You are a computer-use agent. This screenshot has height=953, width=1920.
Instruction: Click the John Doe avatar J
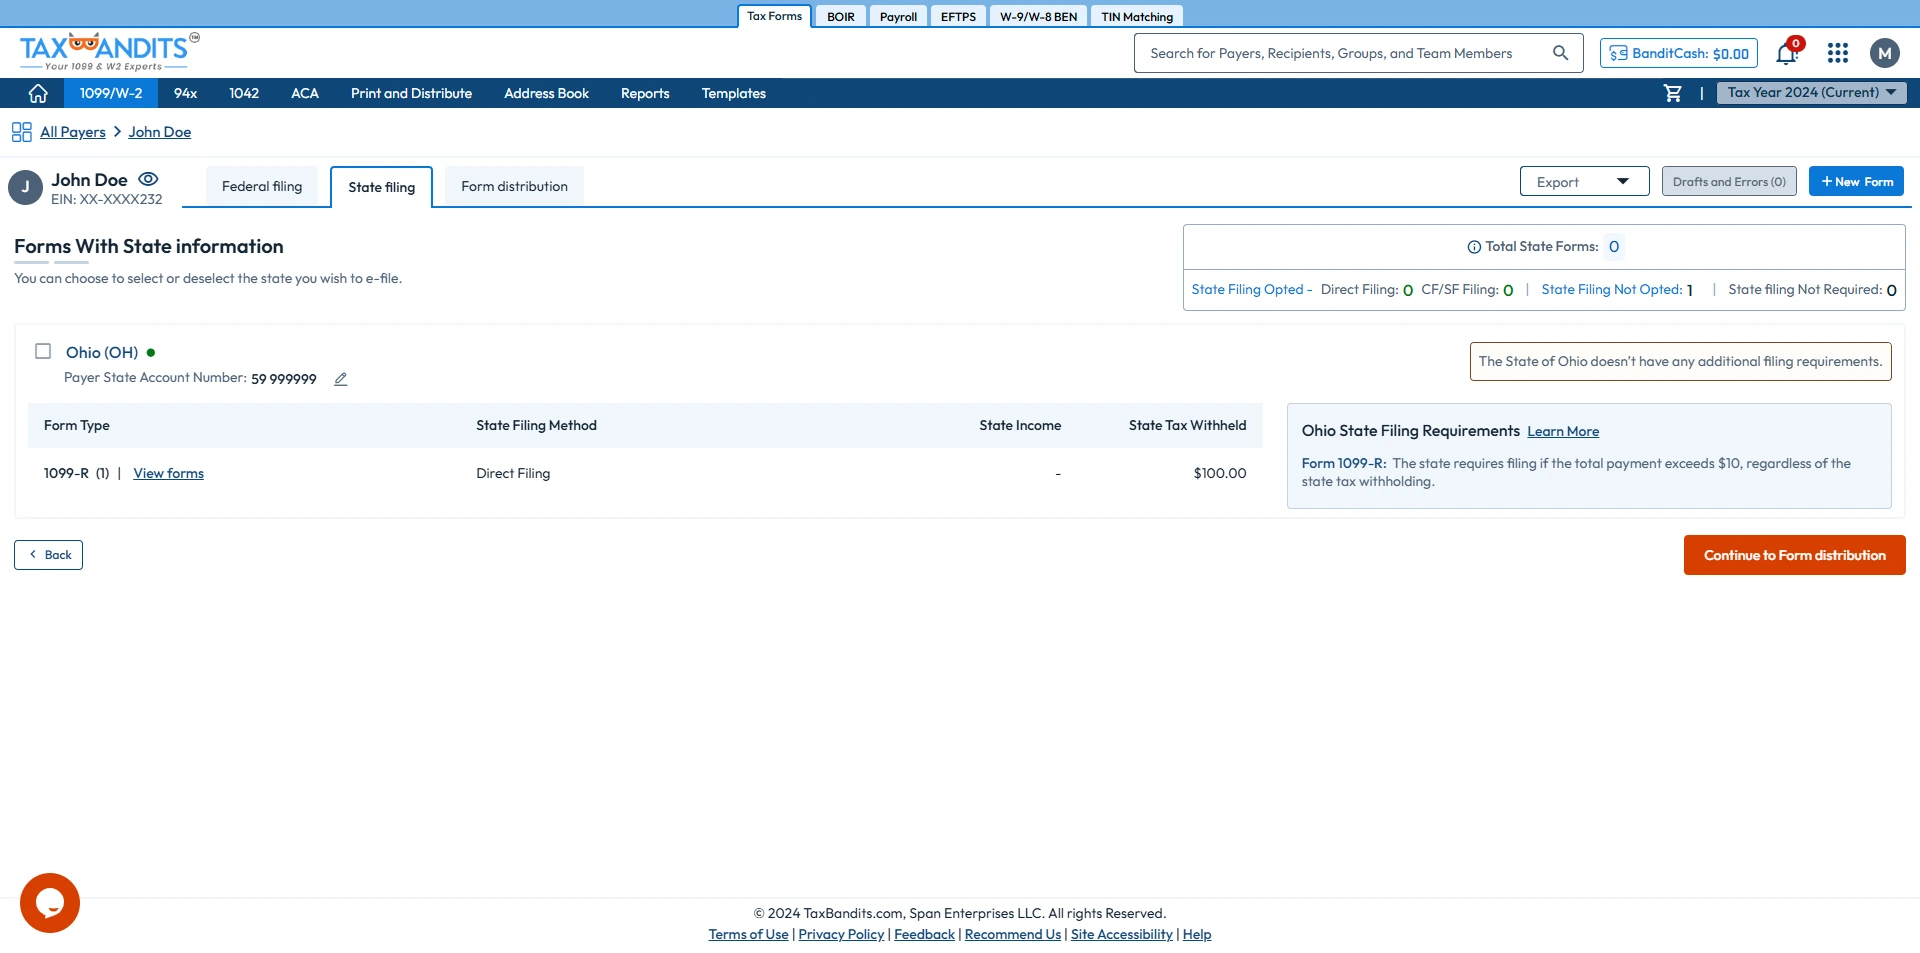pyautogui.click(x=25, y=187)
